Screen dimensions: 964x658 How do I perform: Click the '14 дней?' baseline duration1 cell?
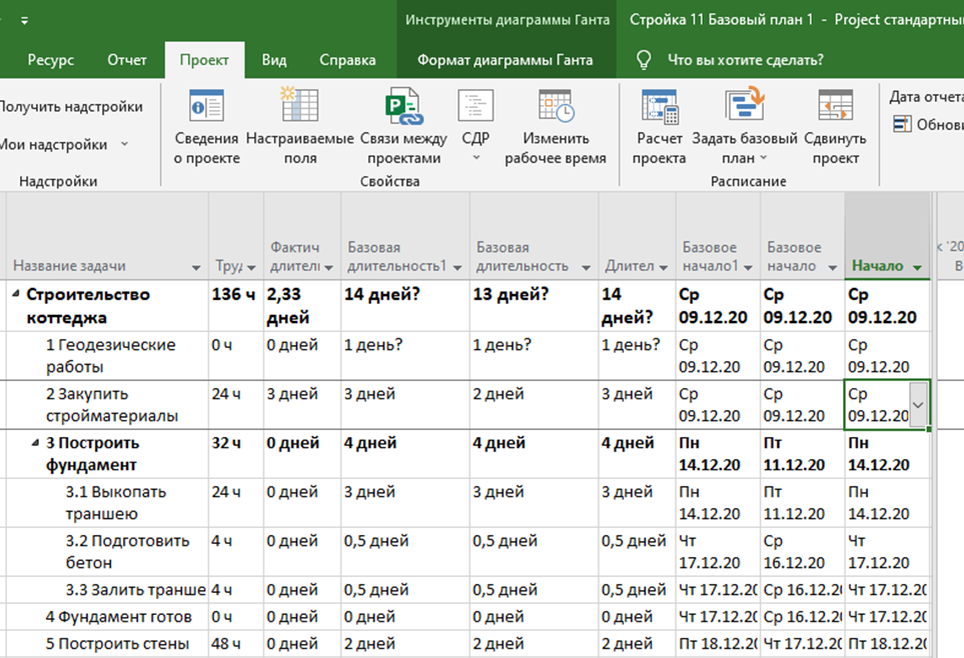(x=405, y=306)
